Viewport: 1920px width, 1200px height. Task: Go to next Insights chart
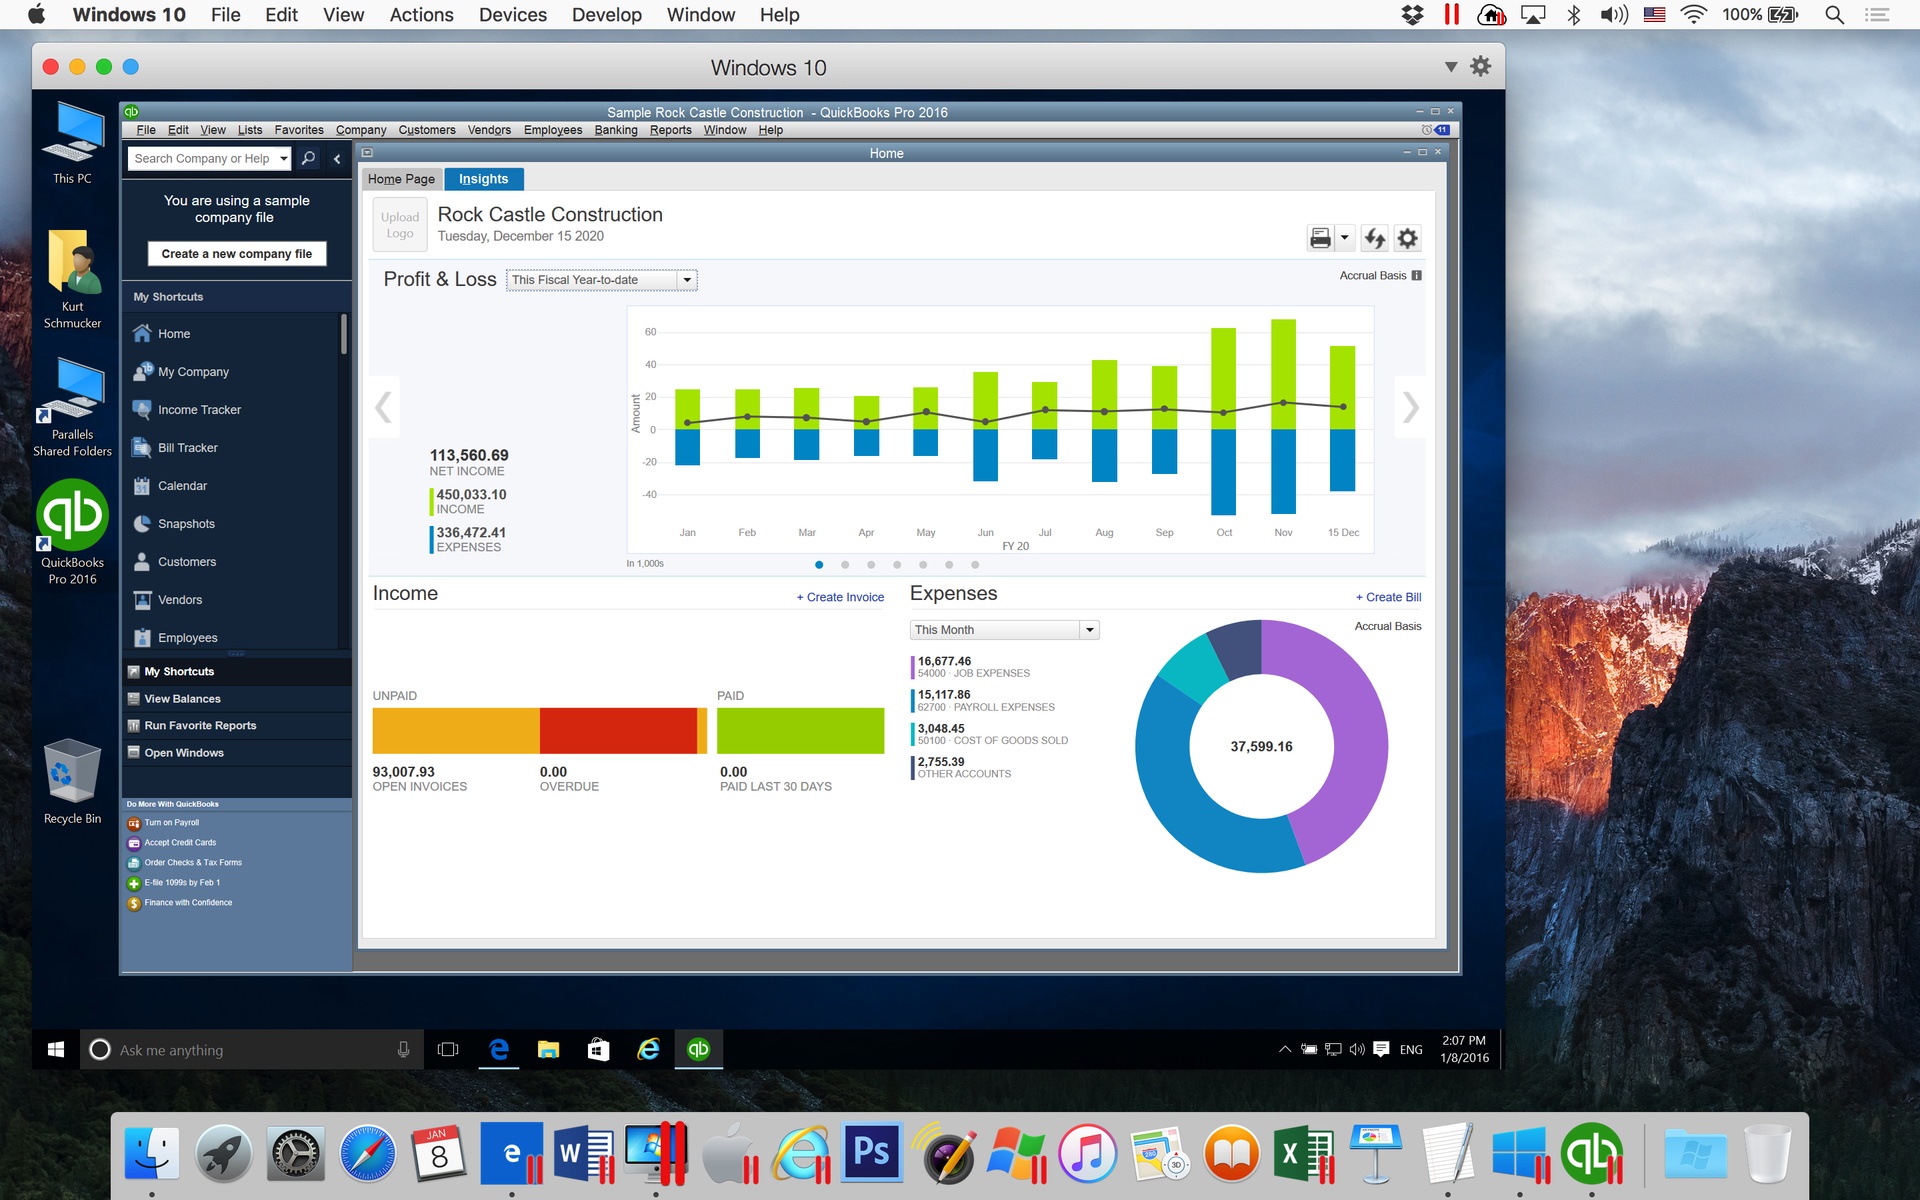[1410, 407]
